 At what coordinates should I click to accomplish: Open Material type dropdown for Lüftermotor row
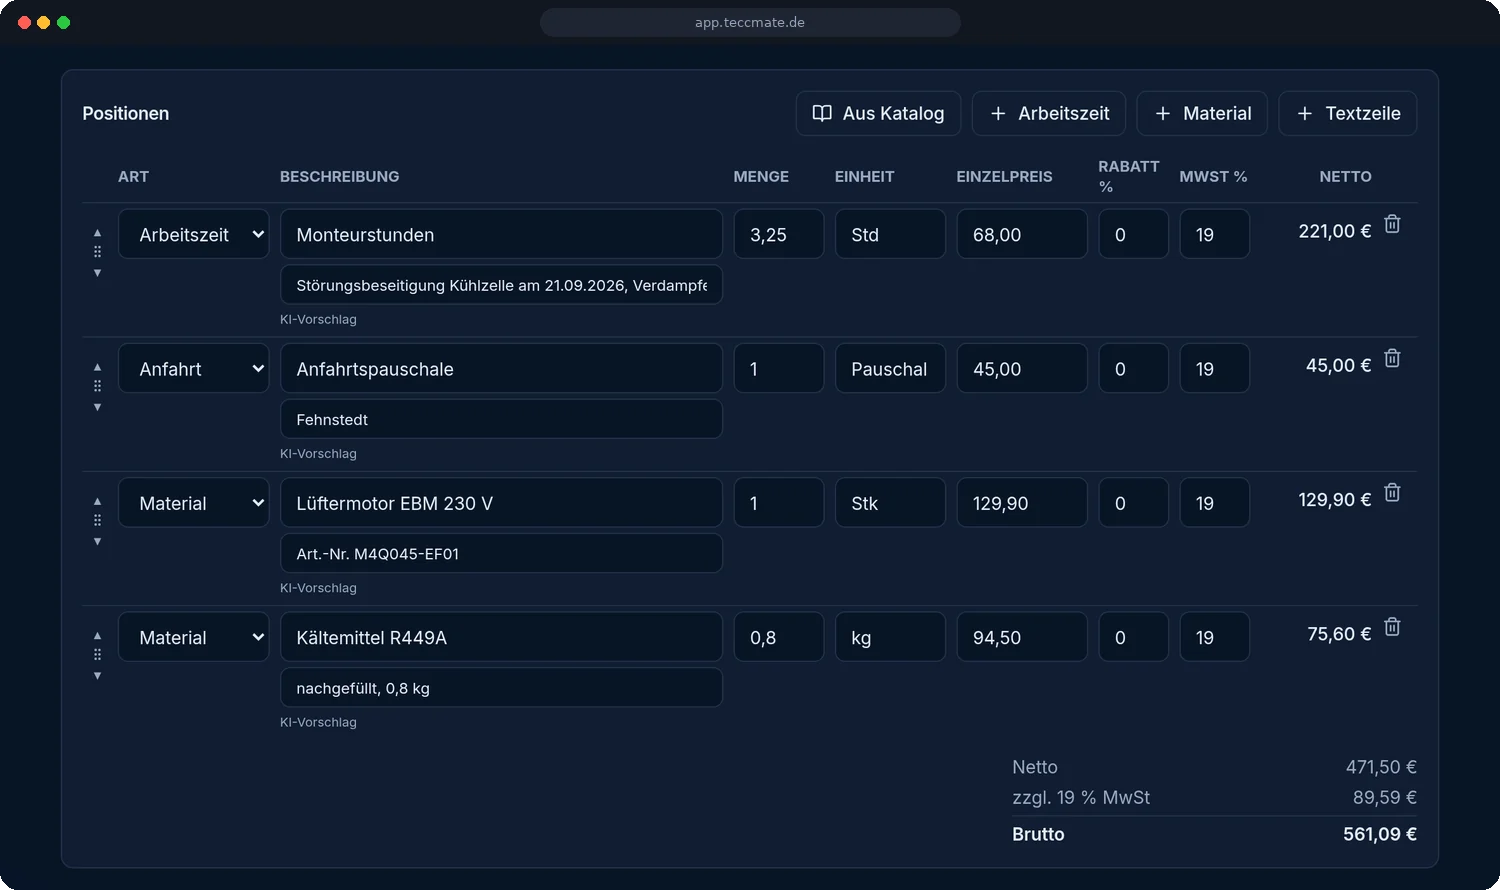(x=194, y=503)
